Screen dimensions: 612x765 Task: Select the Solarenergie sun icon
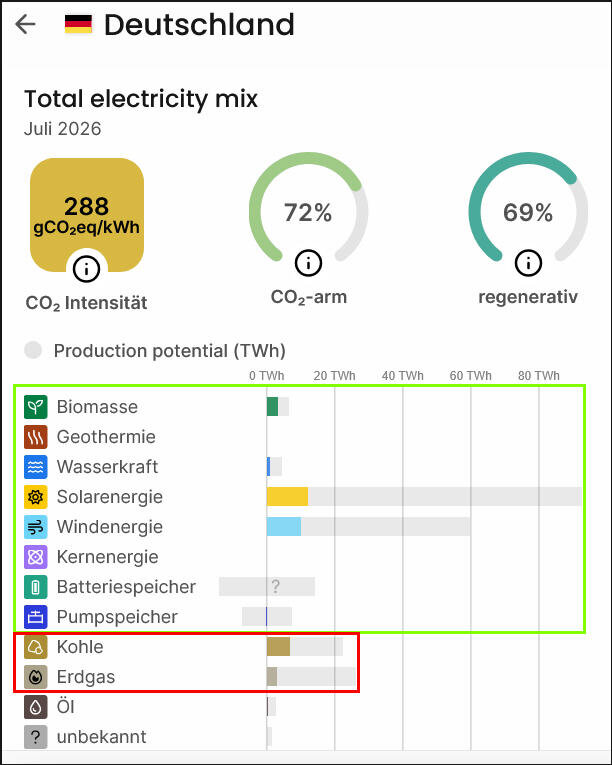pos(36,497)
